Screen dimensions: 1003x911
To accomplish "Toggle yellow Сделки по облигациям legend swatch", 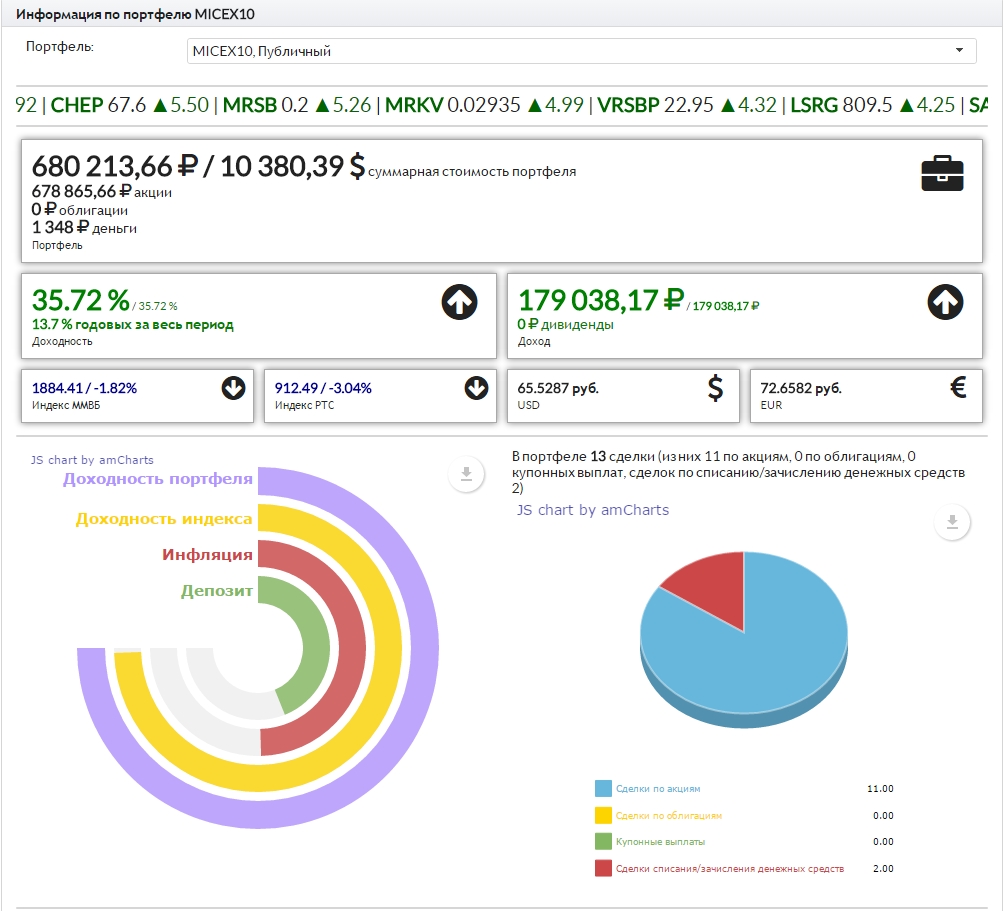I will coord(603,815).
